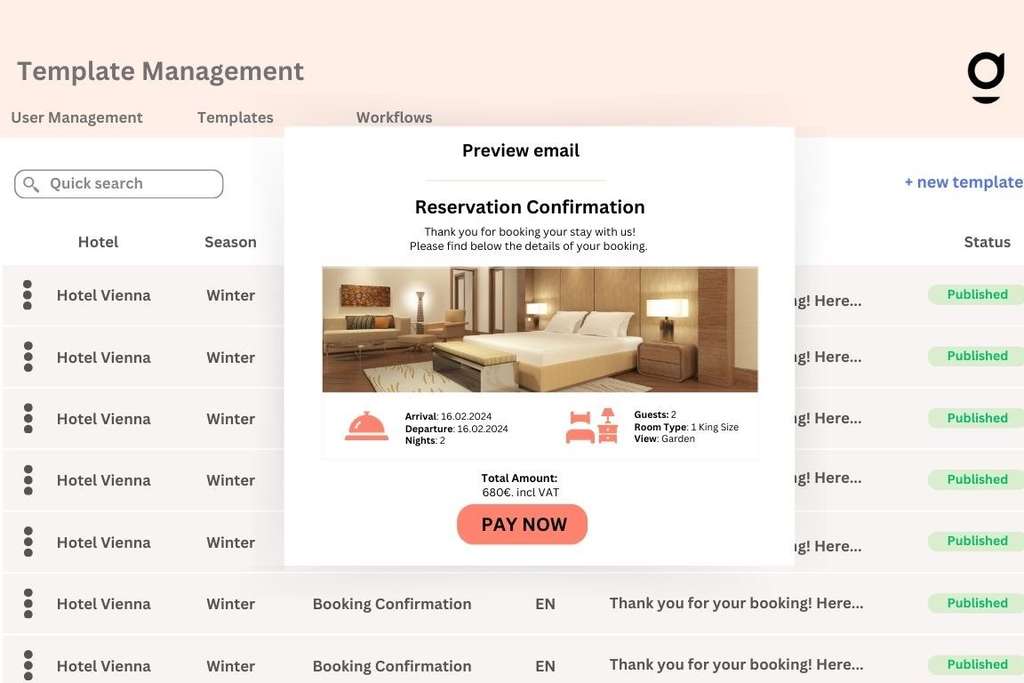Open the kebab menu on the fourth Hotel Vienna row

tap(27, 480)
